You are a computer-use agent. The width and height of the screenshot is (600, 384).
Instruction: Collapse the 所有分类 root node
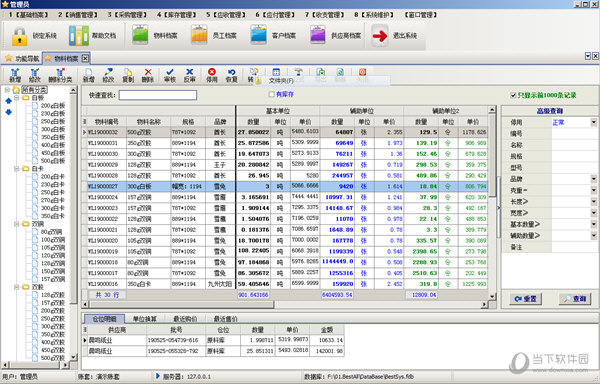click(7, 90)
